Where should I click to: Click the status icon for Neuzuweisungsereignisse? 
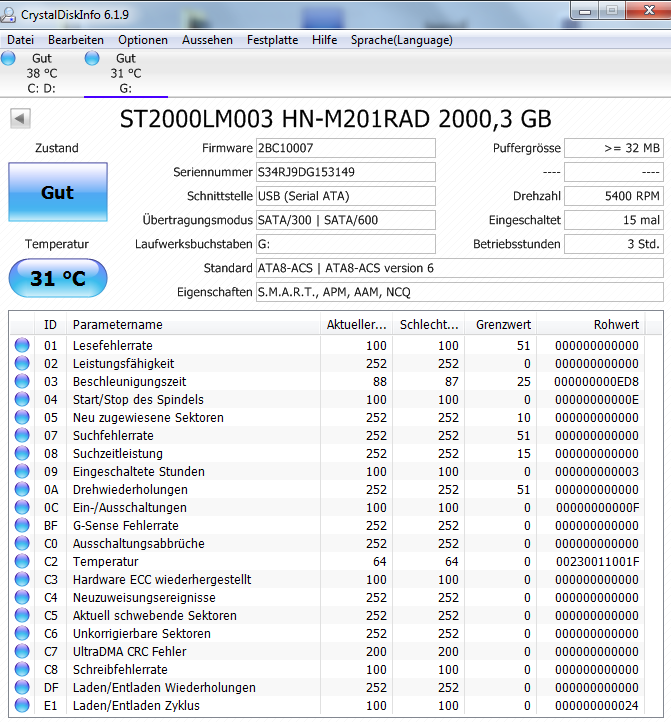tap(22, 597)
